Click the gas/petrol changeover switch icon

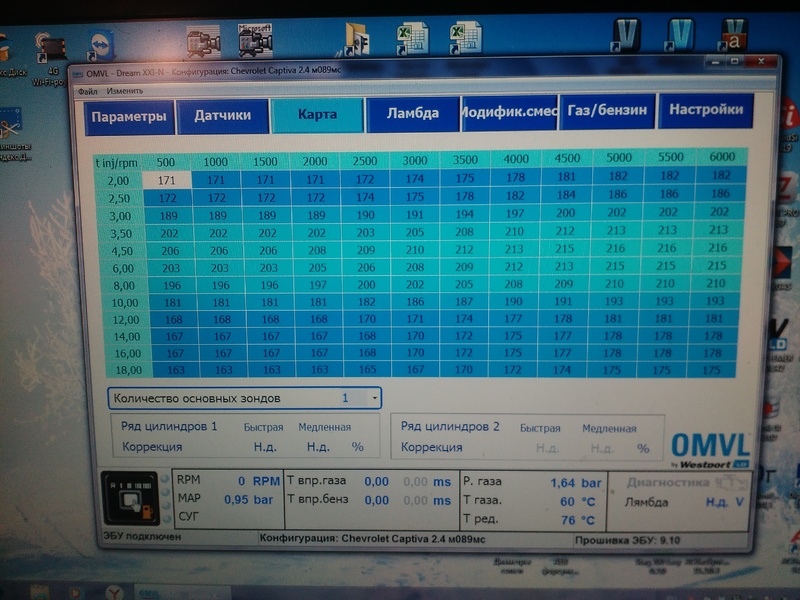pos(129,497)
